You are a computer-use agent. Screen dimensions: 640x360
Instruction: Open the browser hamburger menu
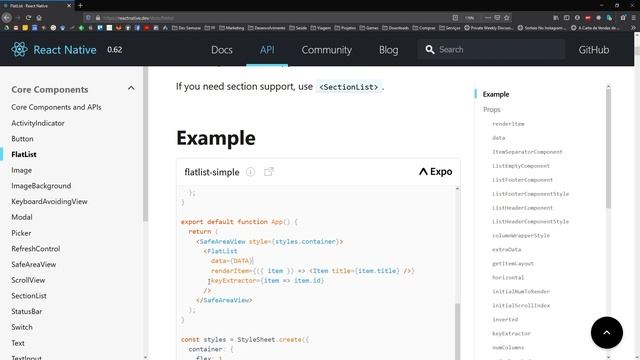coord(633,18)
